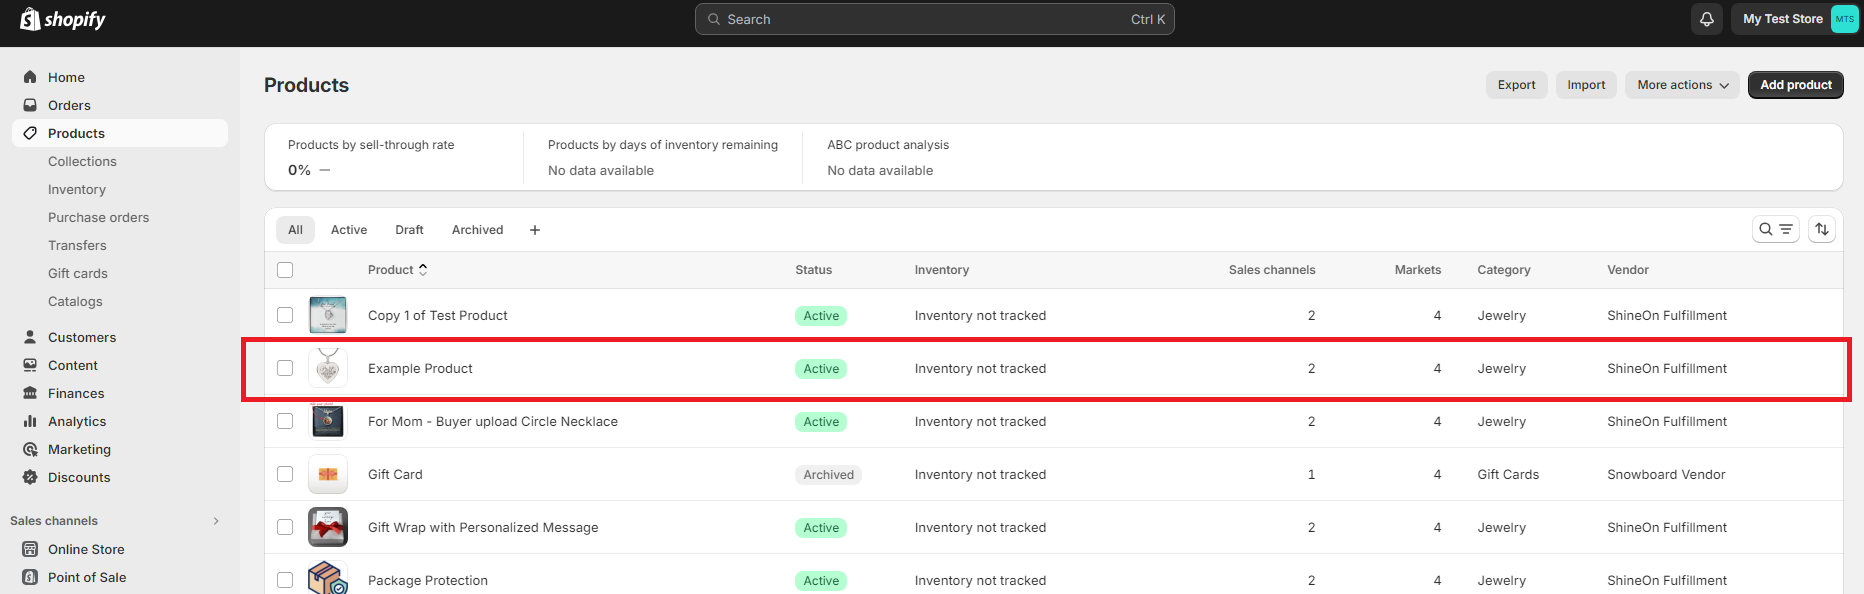
Task: Click Gift Cards category cell
Action: click(x=1508, y=474)
